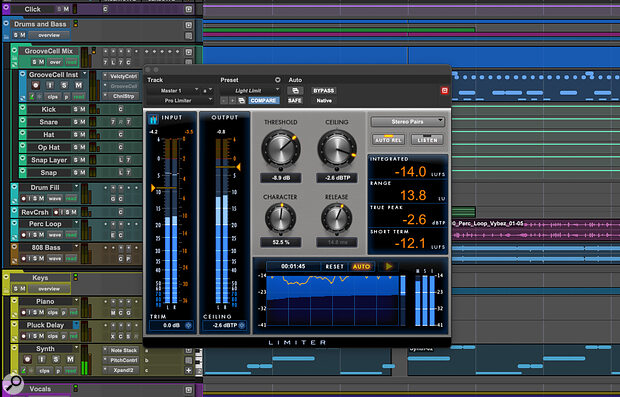Click the GrooveCell Mix track view icon
The image size is (620, 397).
click(189, 52)
